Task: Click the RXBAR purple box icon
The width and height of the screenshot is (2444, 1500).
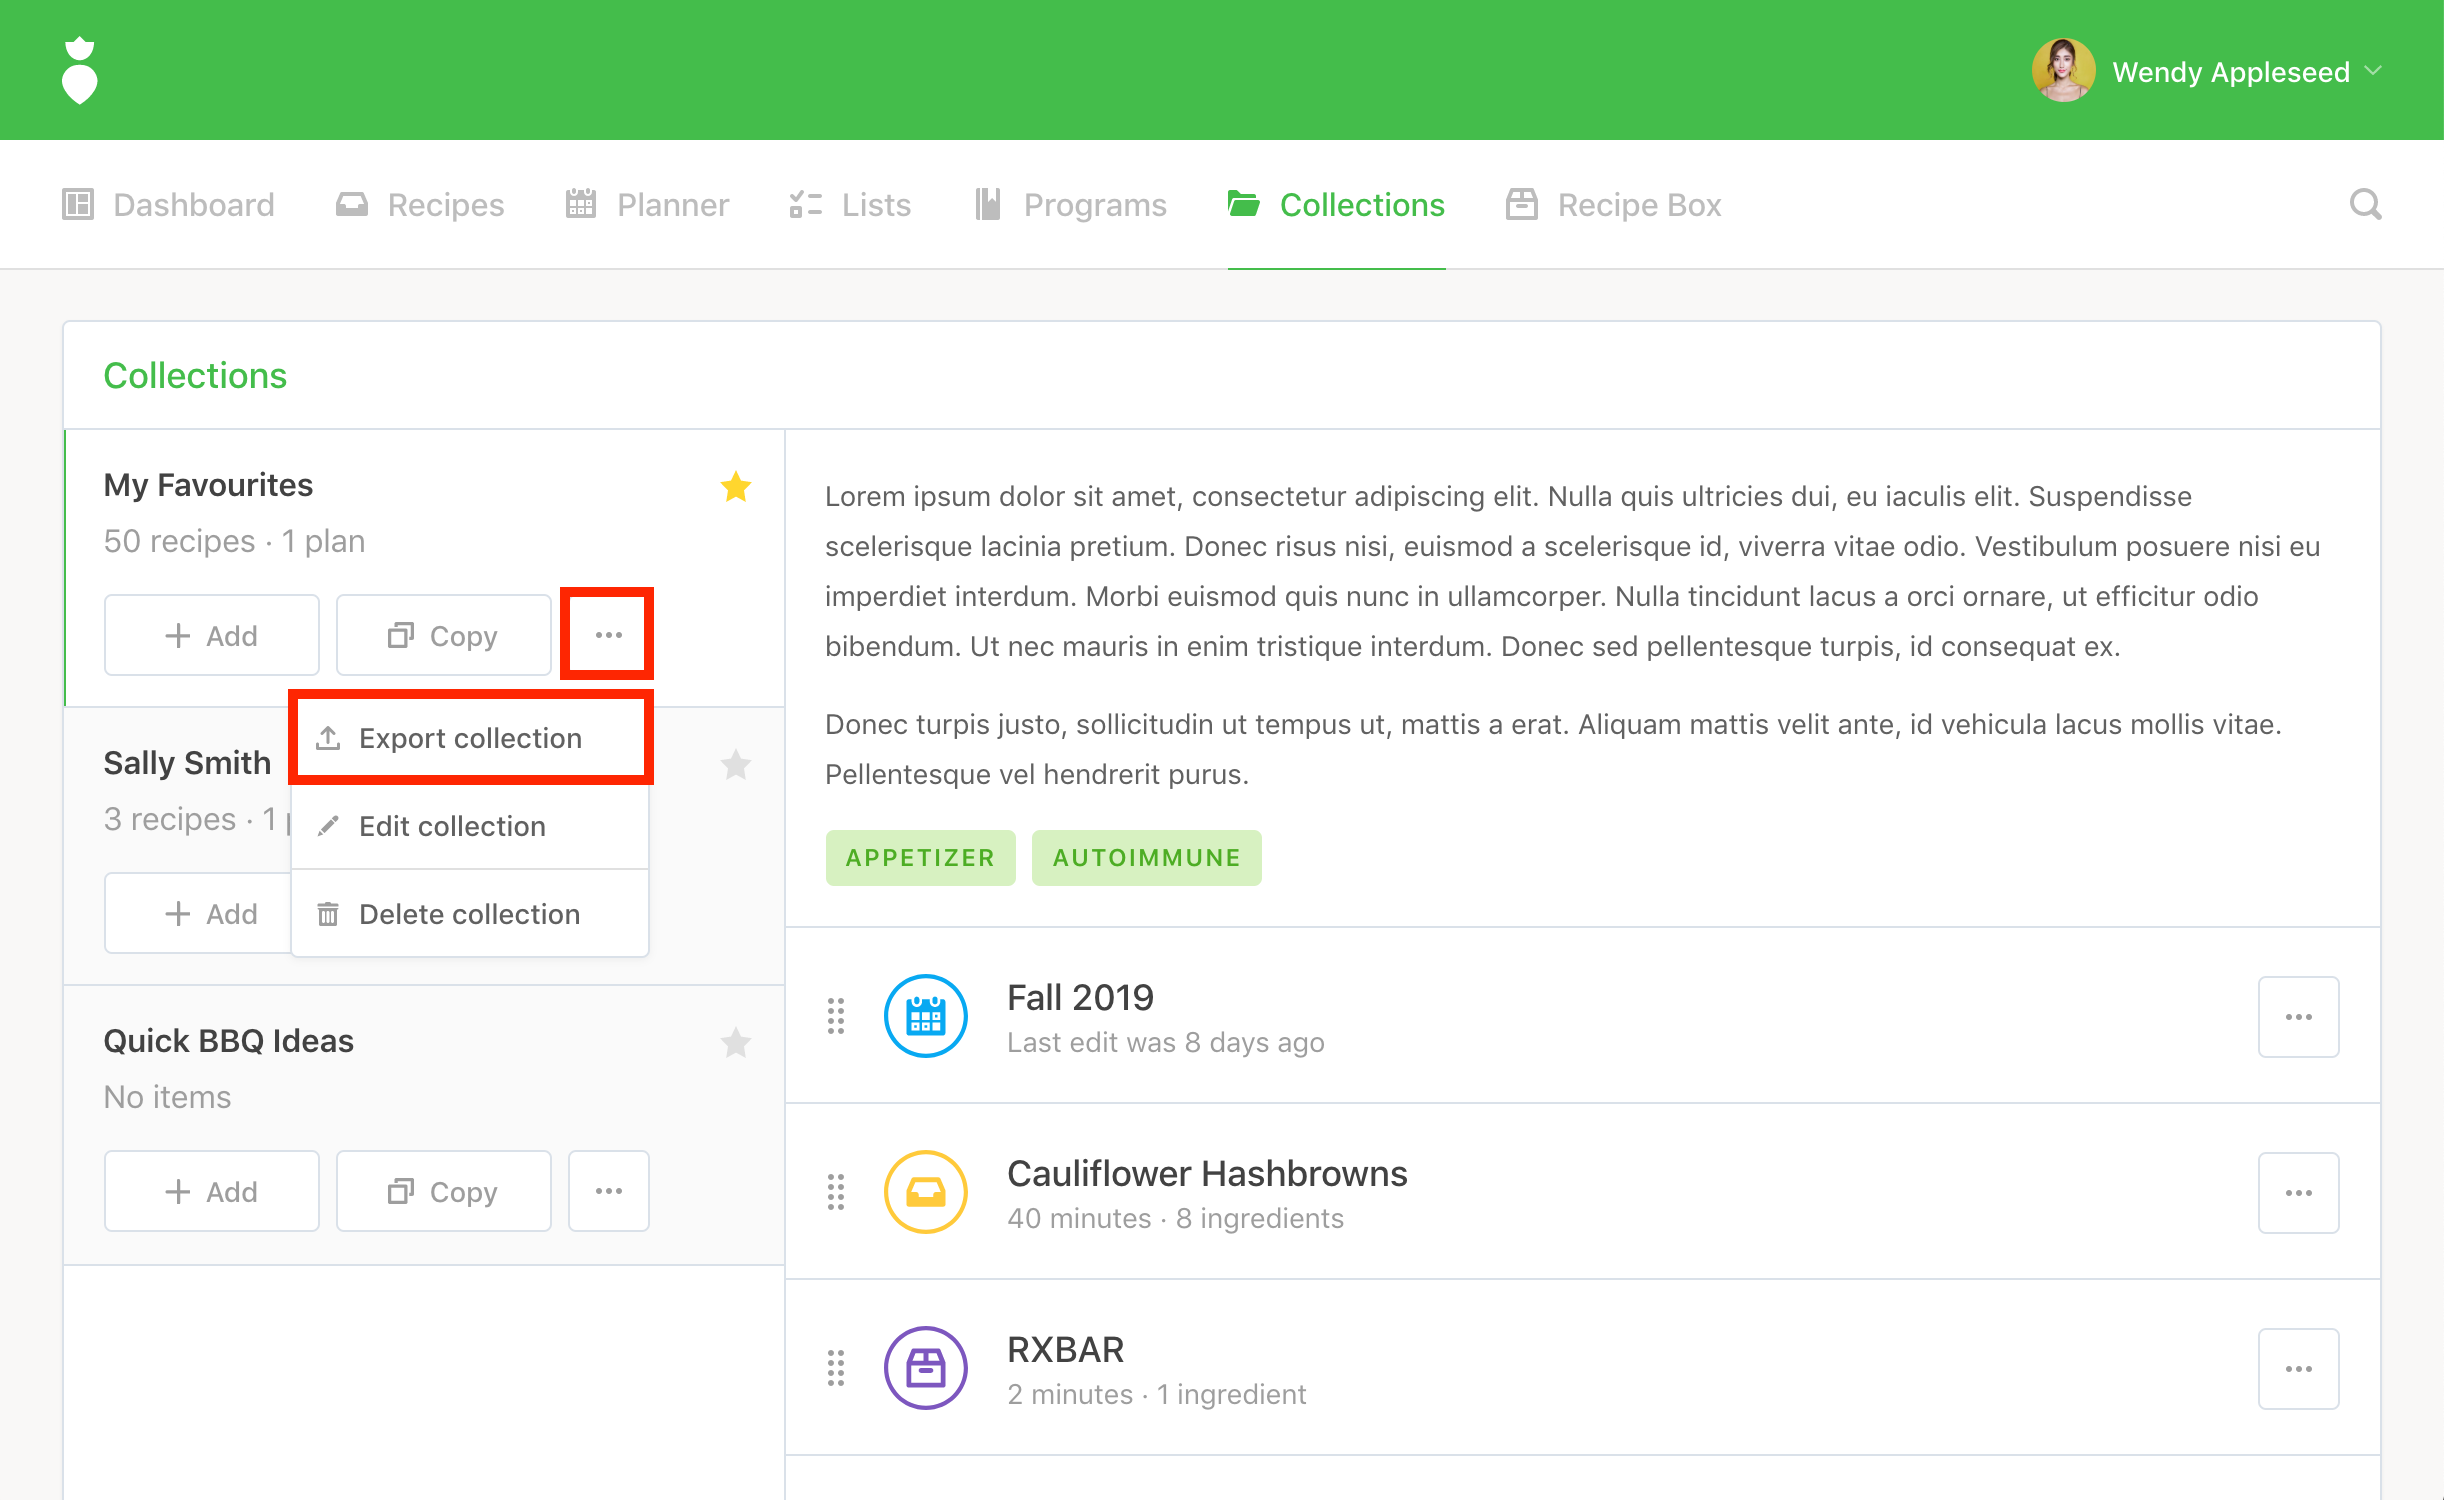Action: [x=925, y=1368]
